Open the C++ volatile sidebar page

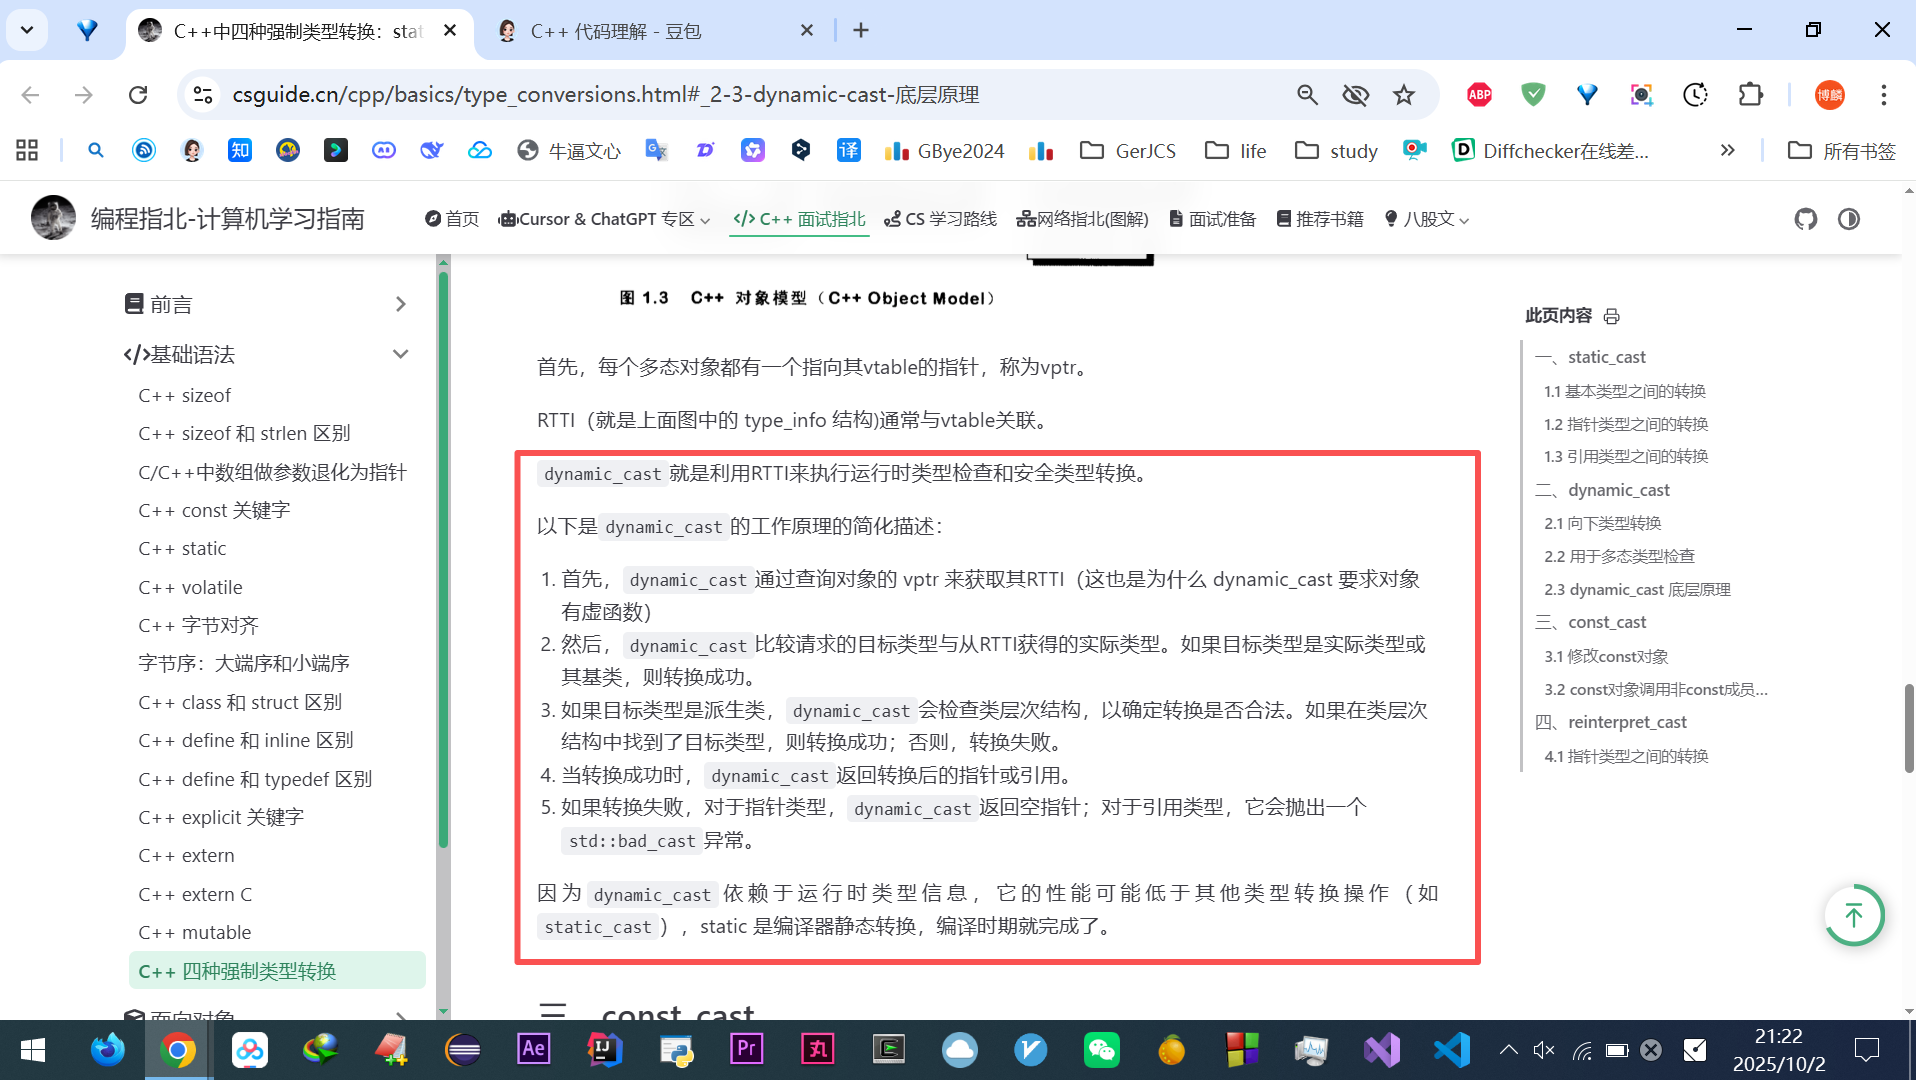pyautogui.click(x=190, y=588)
